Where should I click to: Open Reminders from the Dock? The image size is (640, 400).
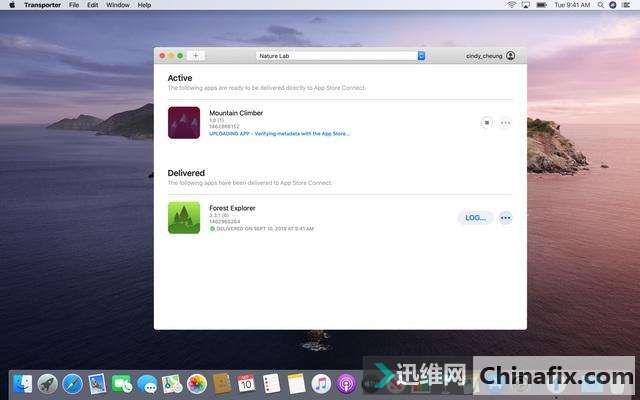[x=271, y=384]
